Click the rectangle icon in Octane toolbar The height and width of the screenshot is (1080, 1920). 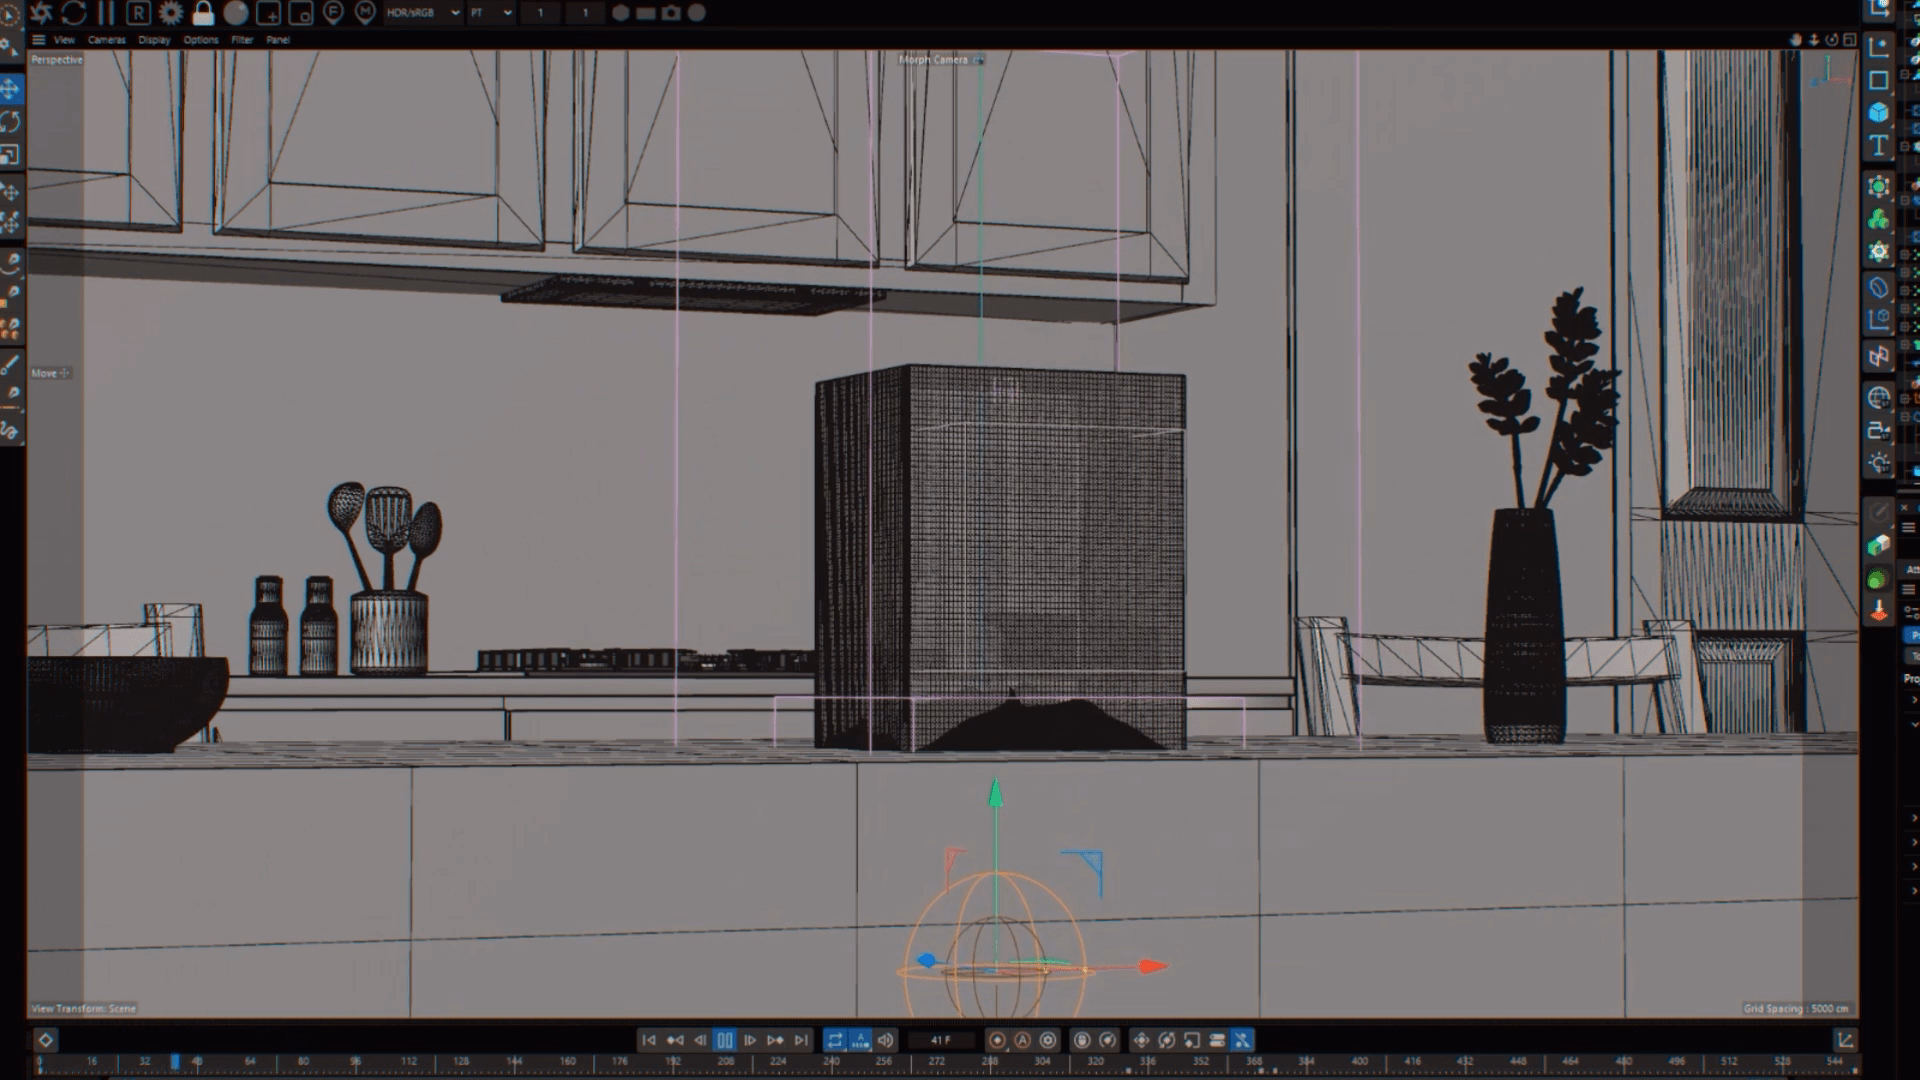point(646,13)
